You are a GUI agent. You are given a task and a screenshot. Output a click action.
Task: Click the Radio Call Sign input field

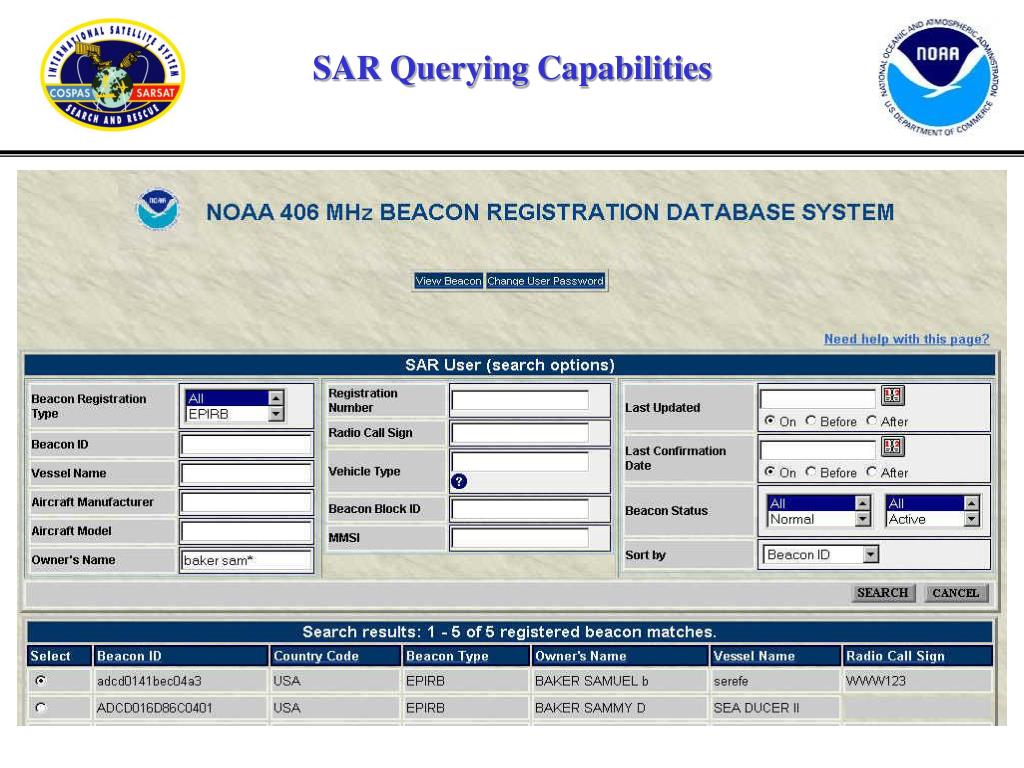point(520,432)
